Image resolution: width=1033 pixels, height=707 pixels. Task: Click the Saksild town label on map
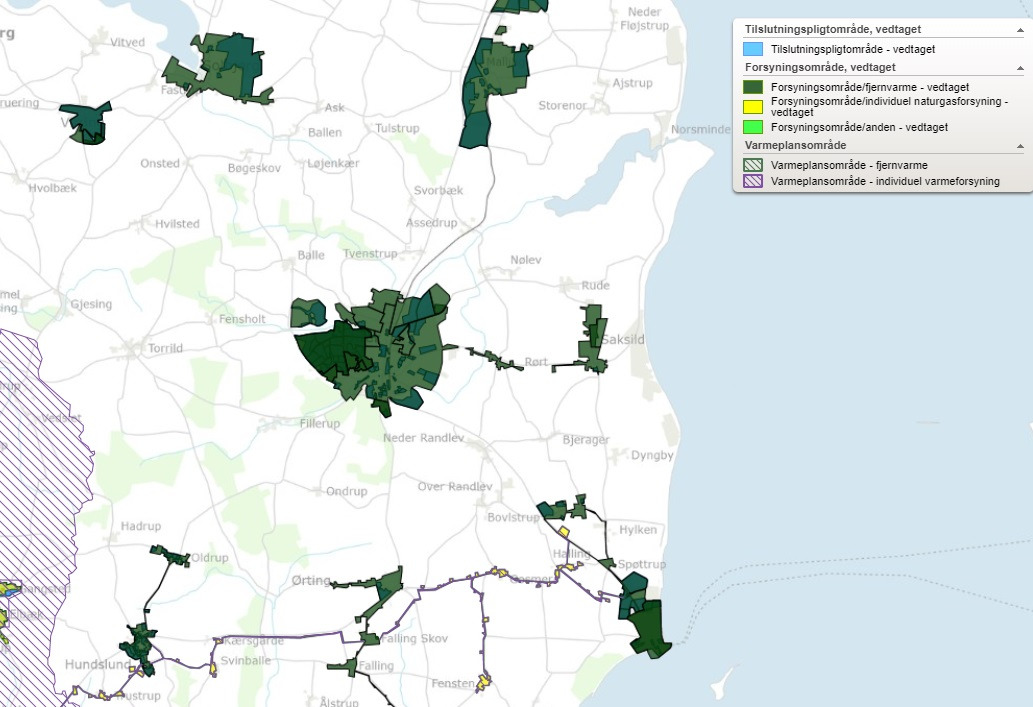click(623, 340)
